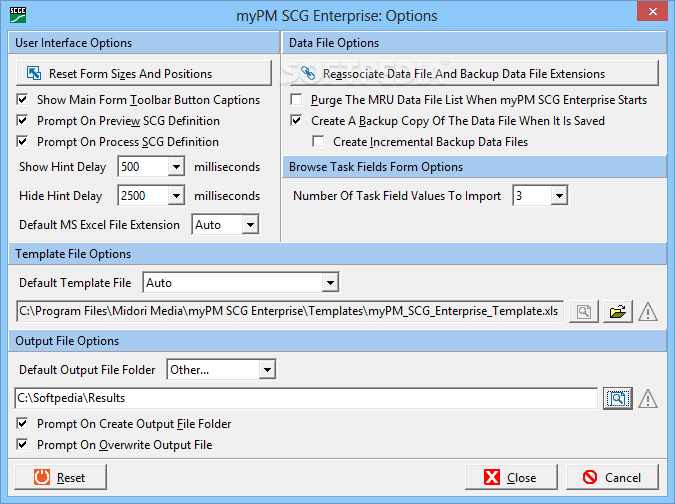Click the Template File Options header

(338, 254)
